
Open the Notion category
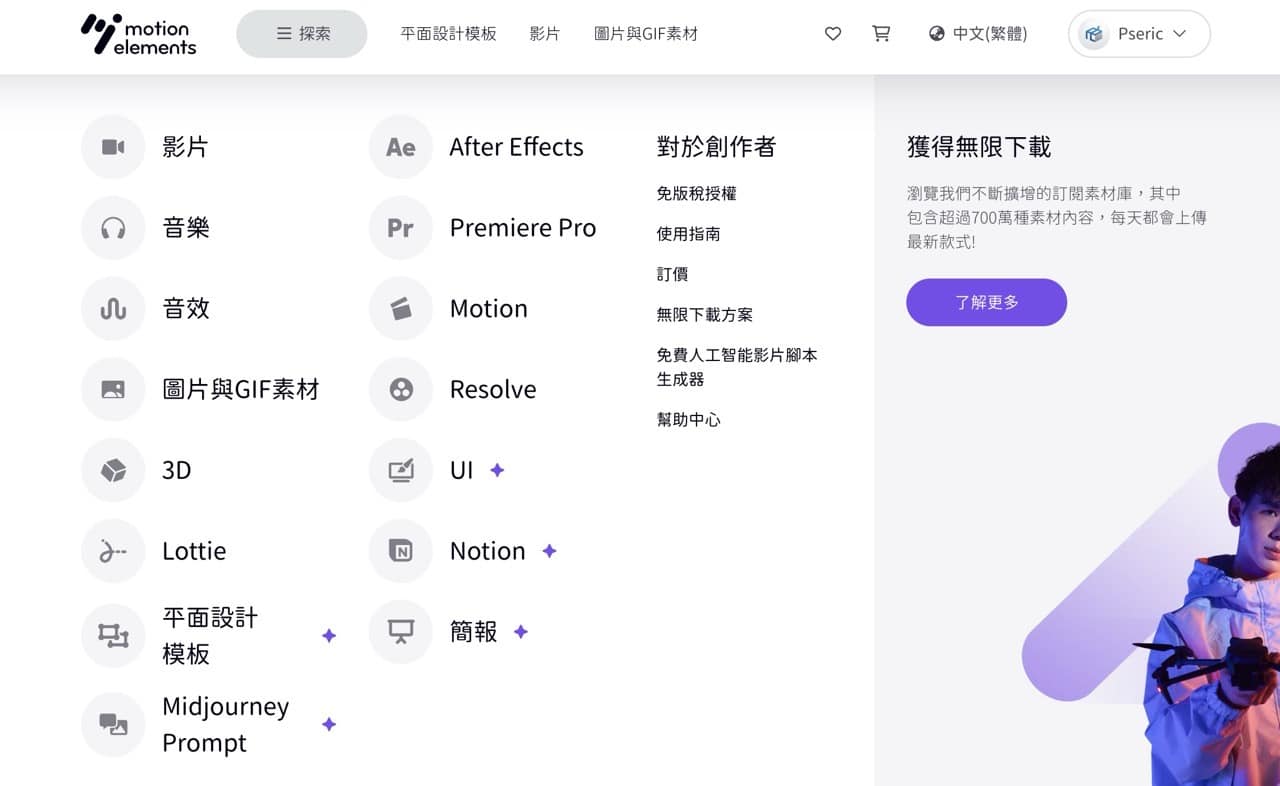click(487, 551)
